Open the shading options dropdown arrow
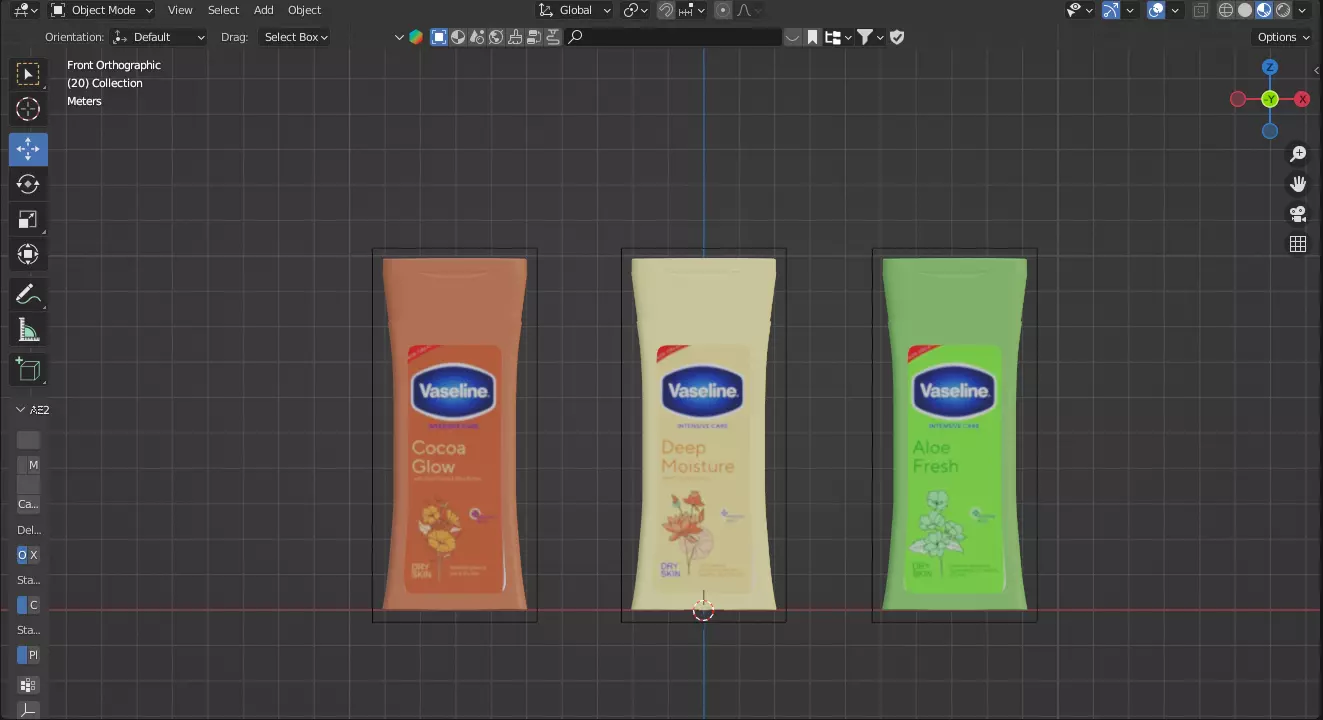 pos(1302,10)
